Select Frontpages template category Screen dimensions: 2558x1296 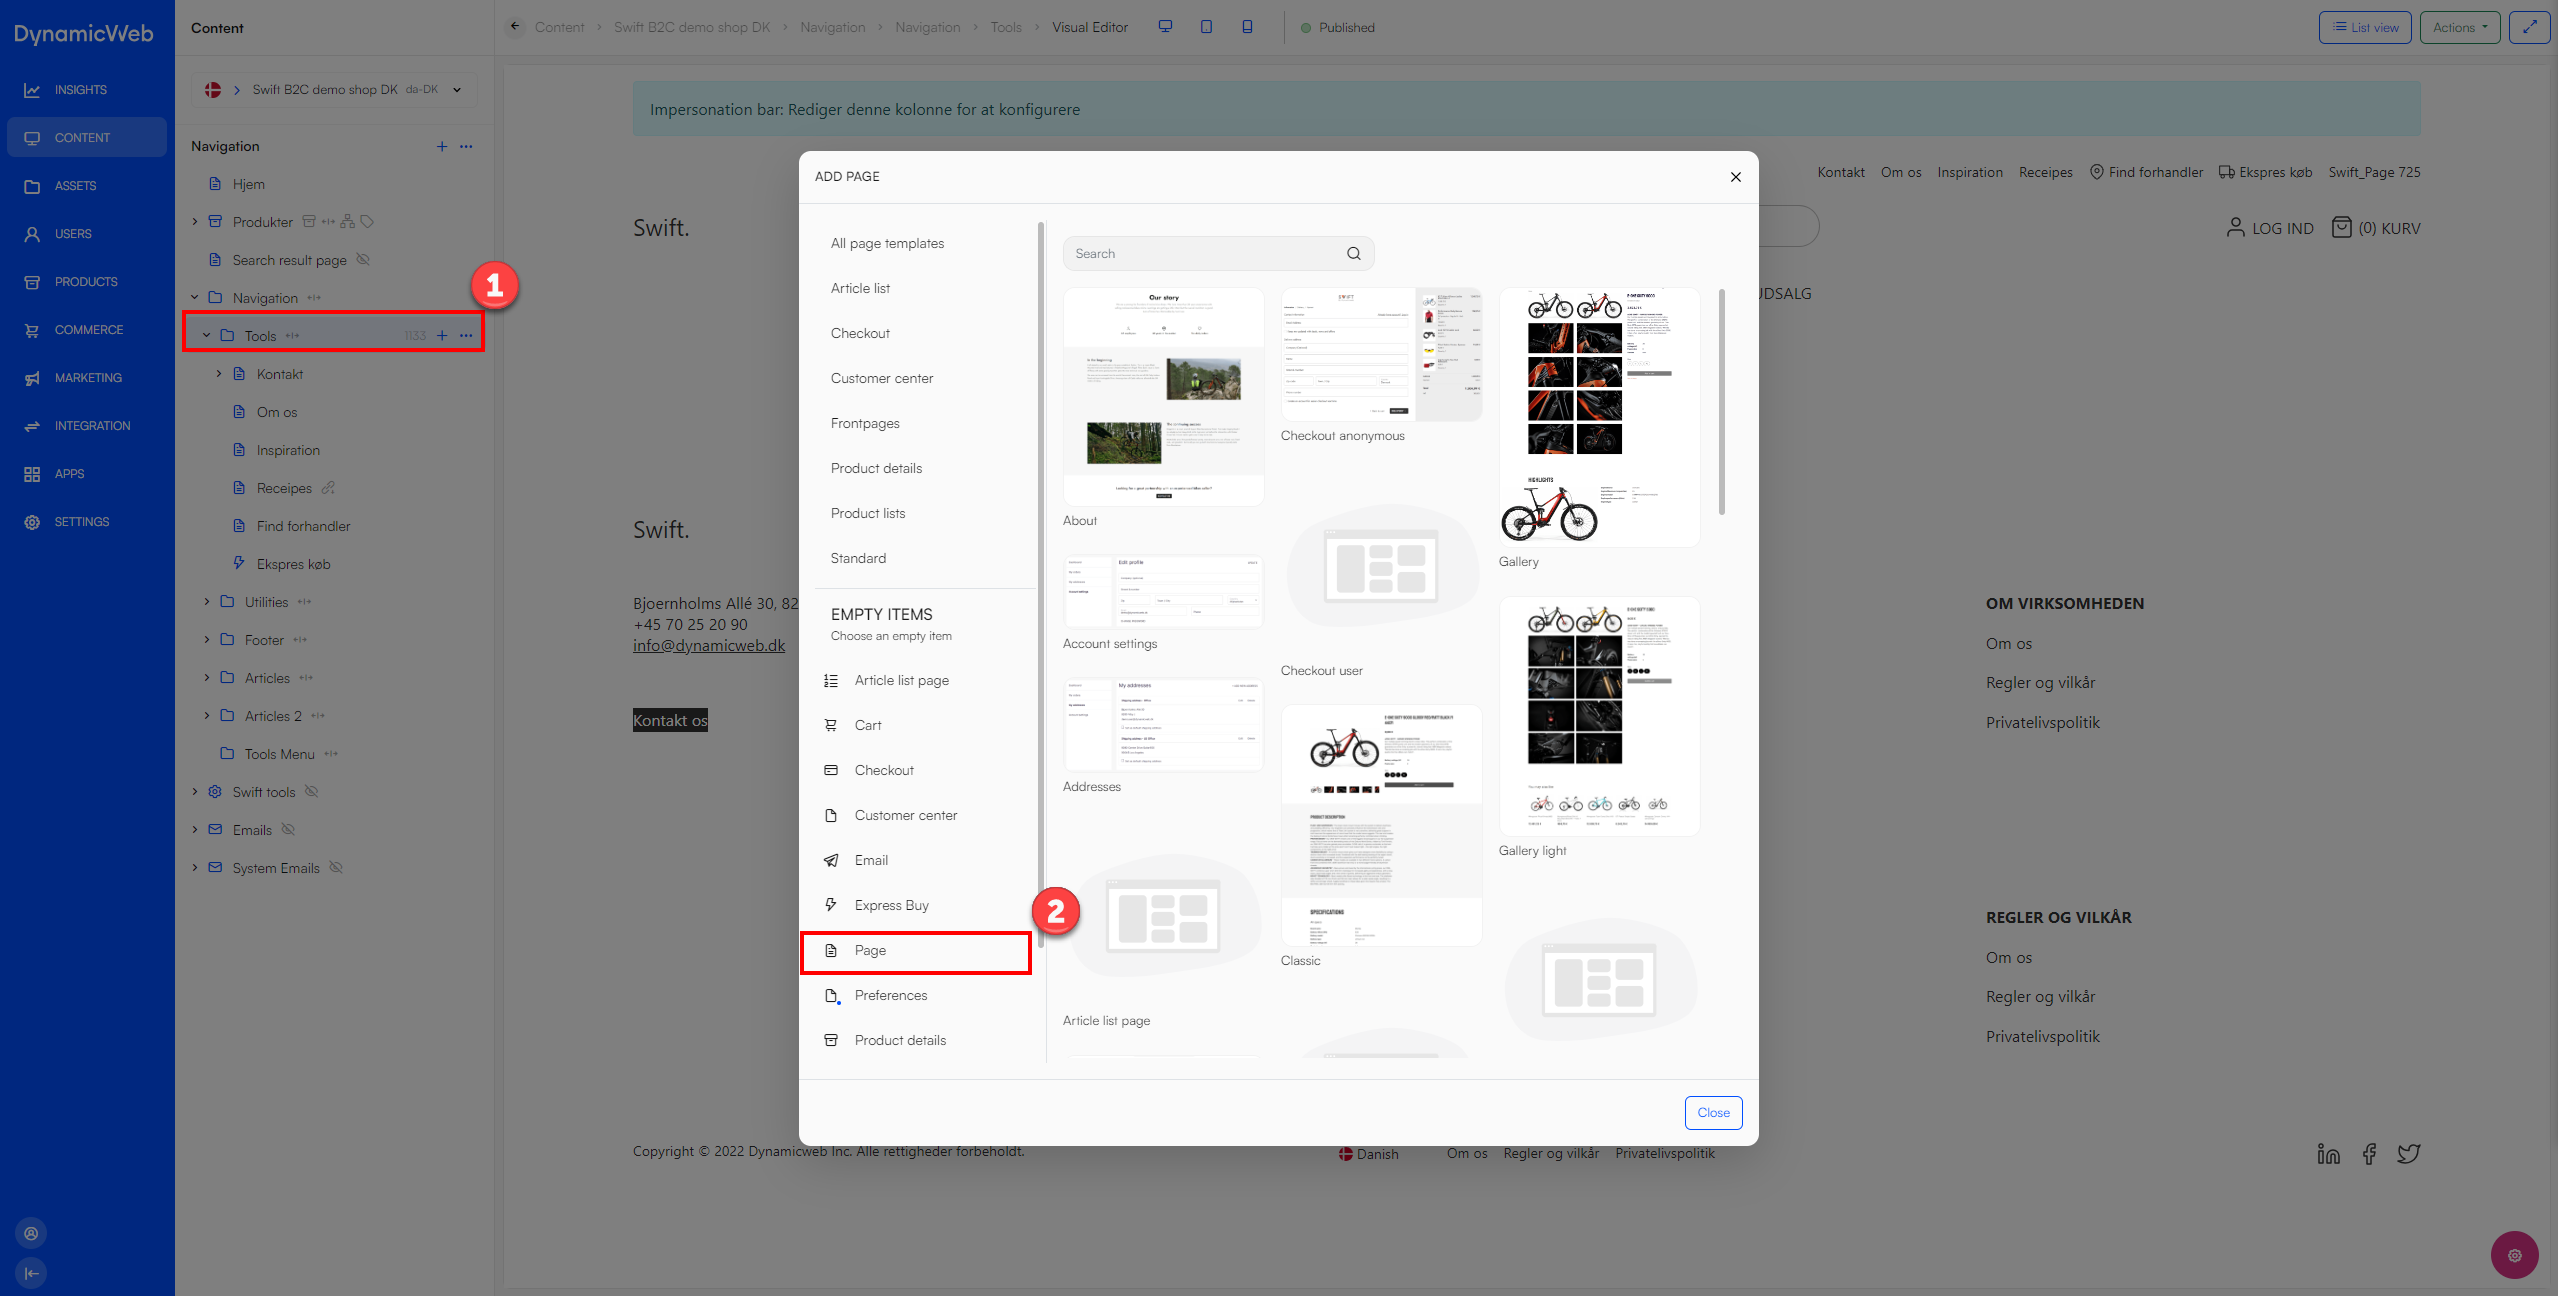click(865, 423)
